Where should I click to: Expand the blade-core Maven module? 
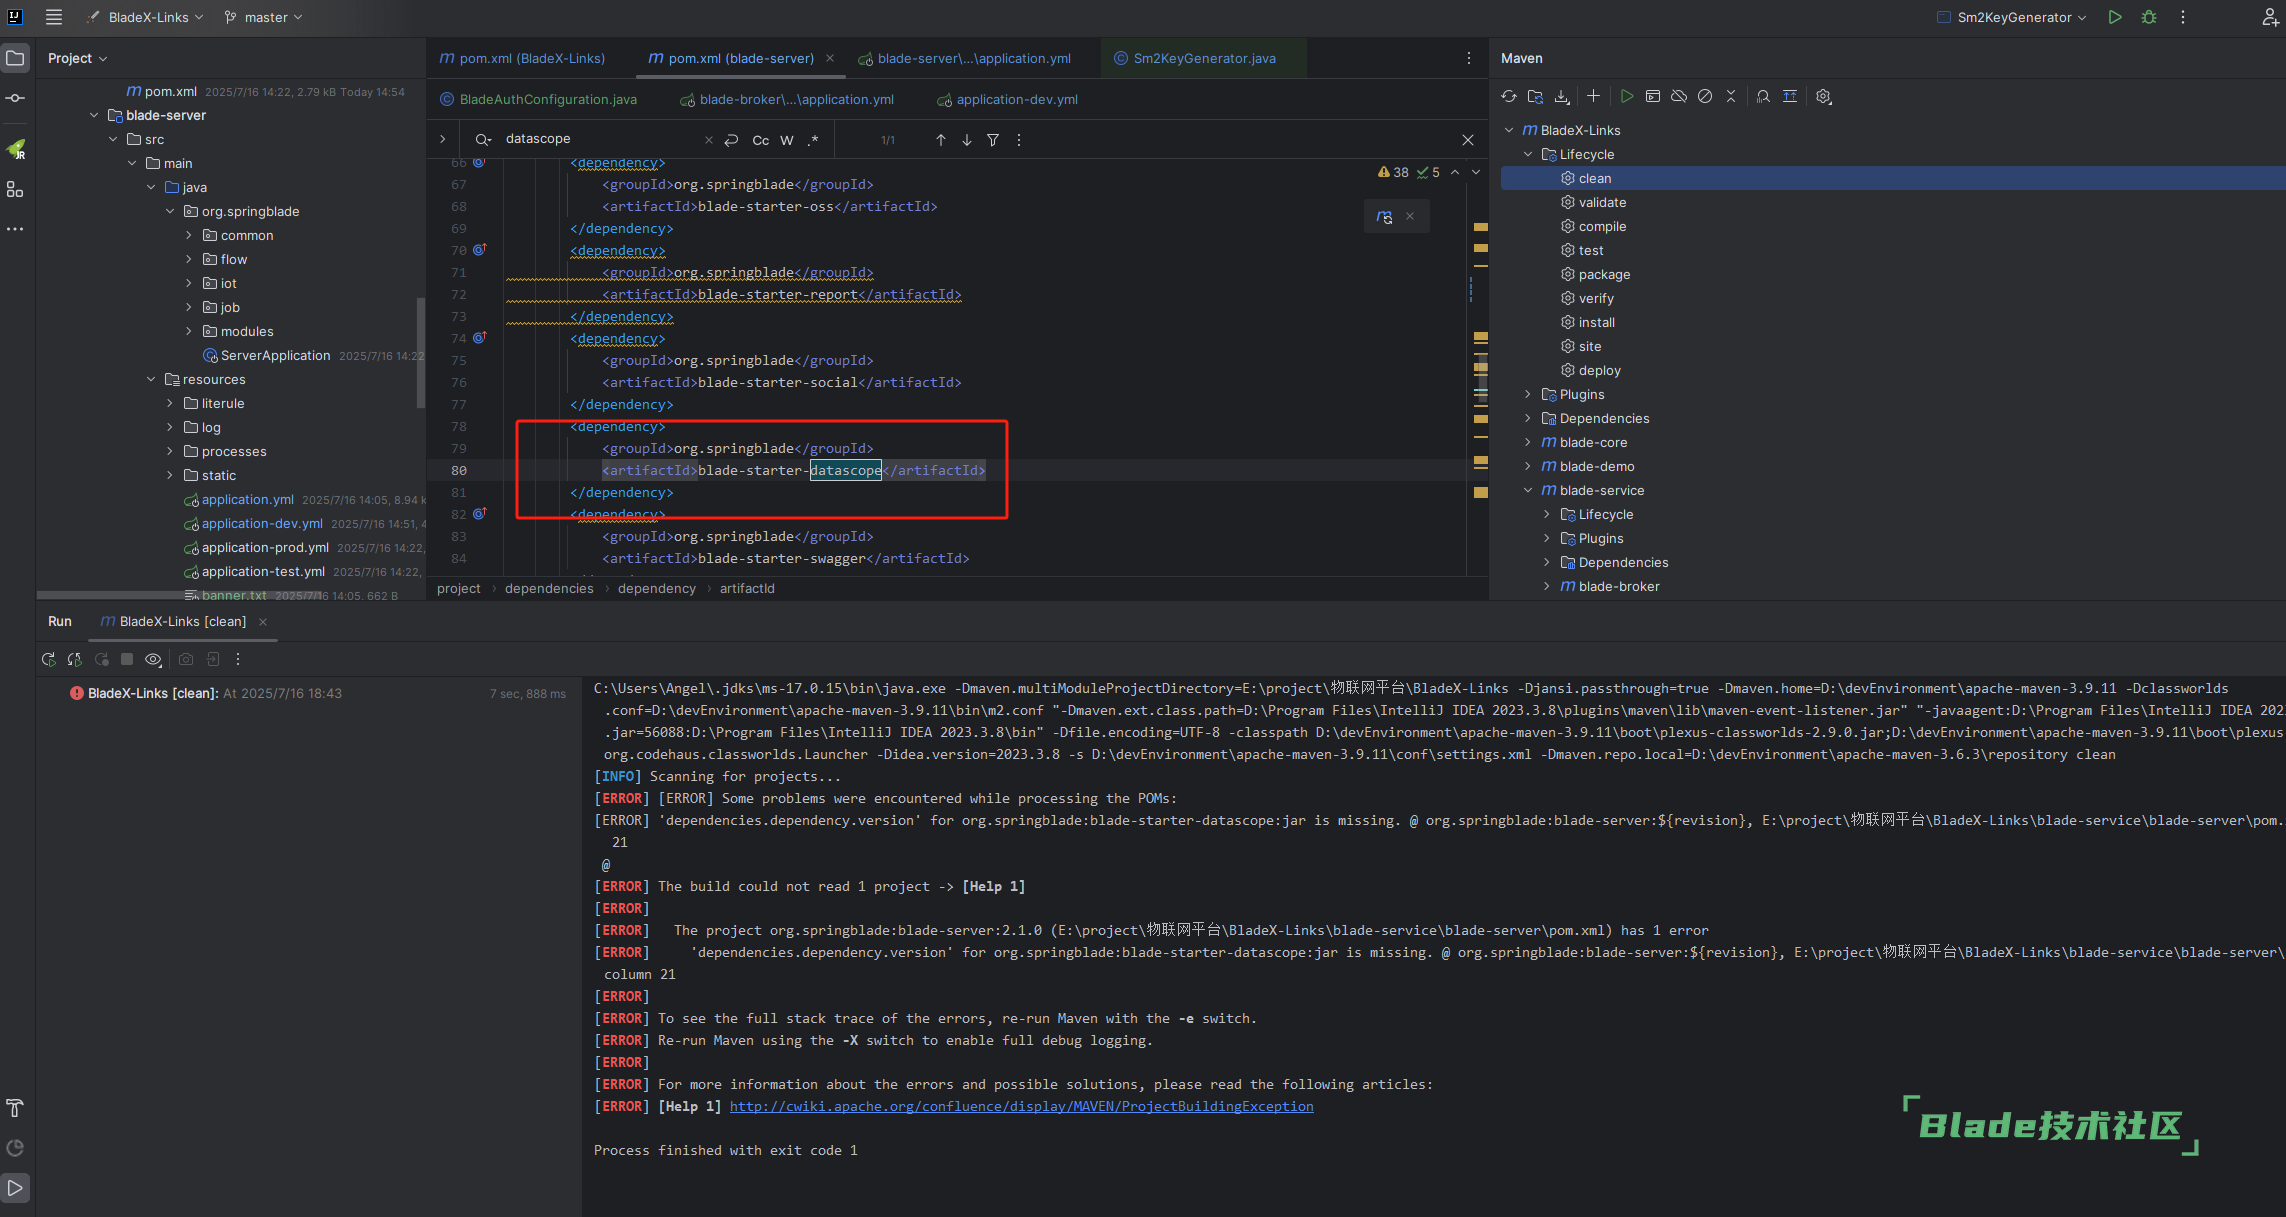click(1528, 442)
